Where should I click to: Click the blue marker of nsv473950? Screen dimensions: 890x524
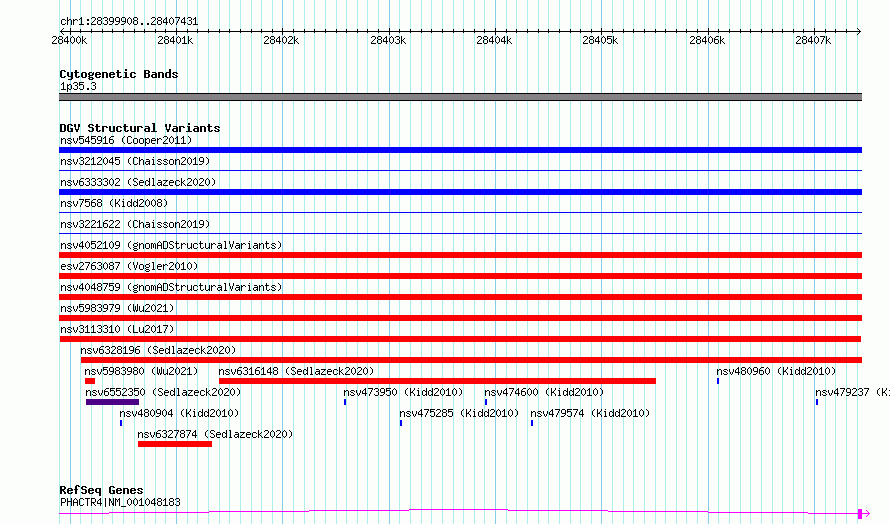[x=345, y=402]
